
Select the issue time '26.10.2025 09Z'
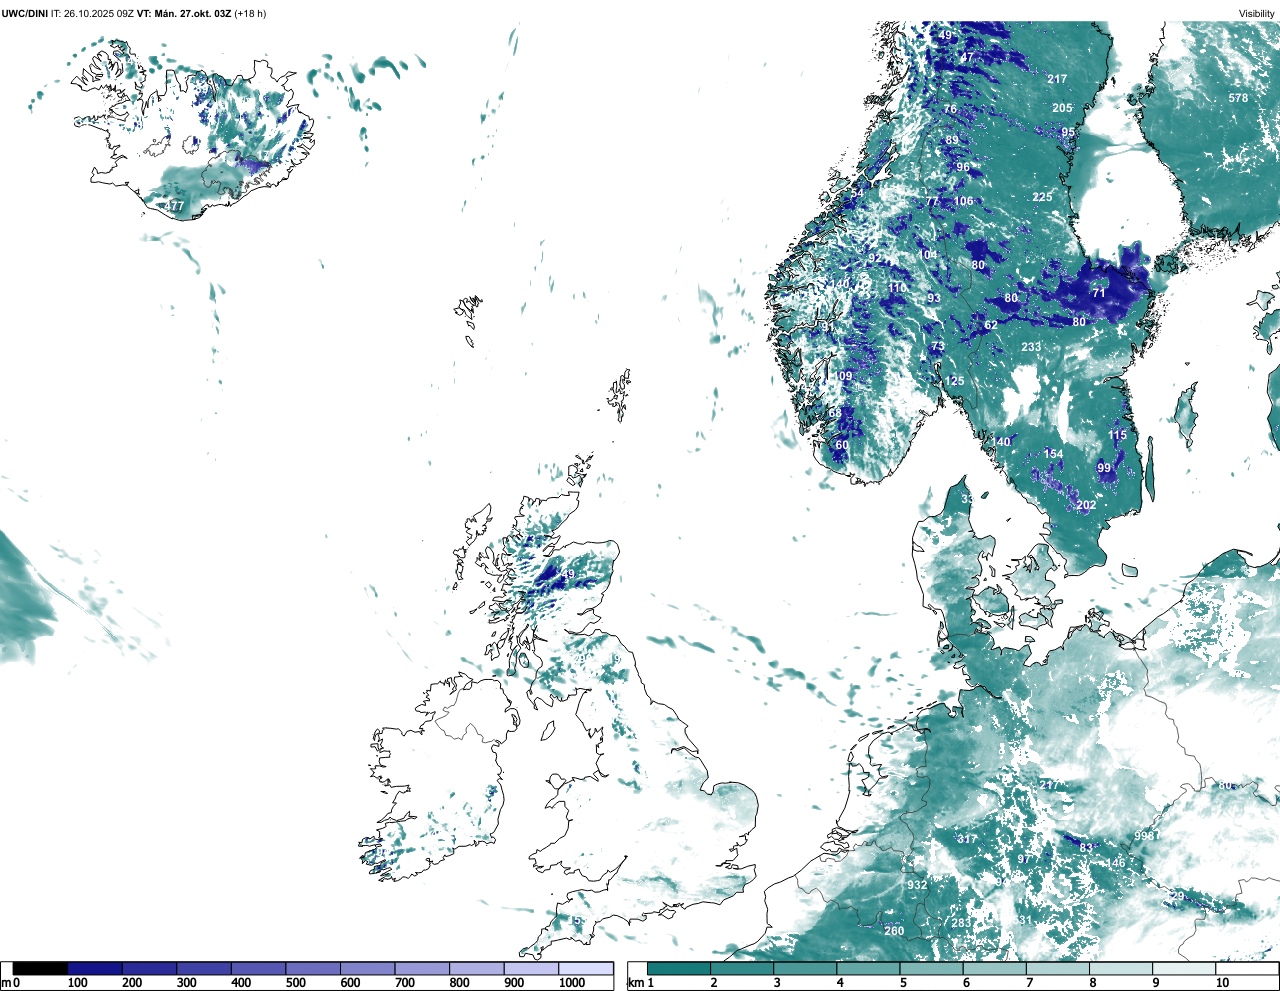click(x=98, y=13)
